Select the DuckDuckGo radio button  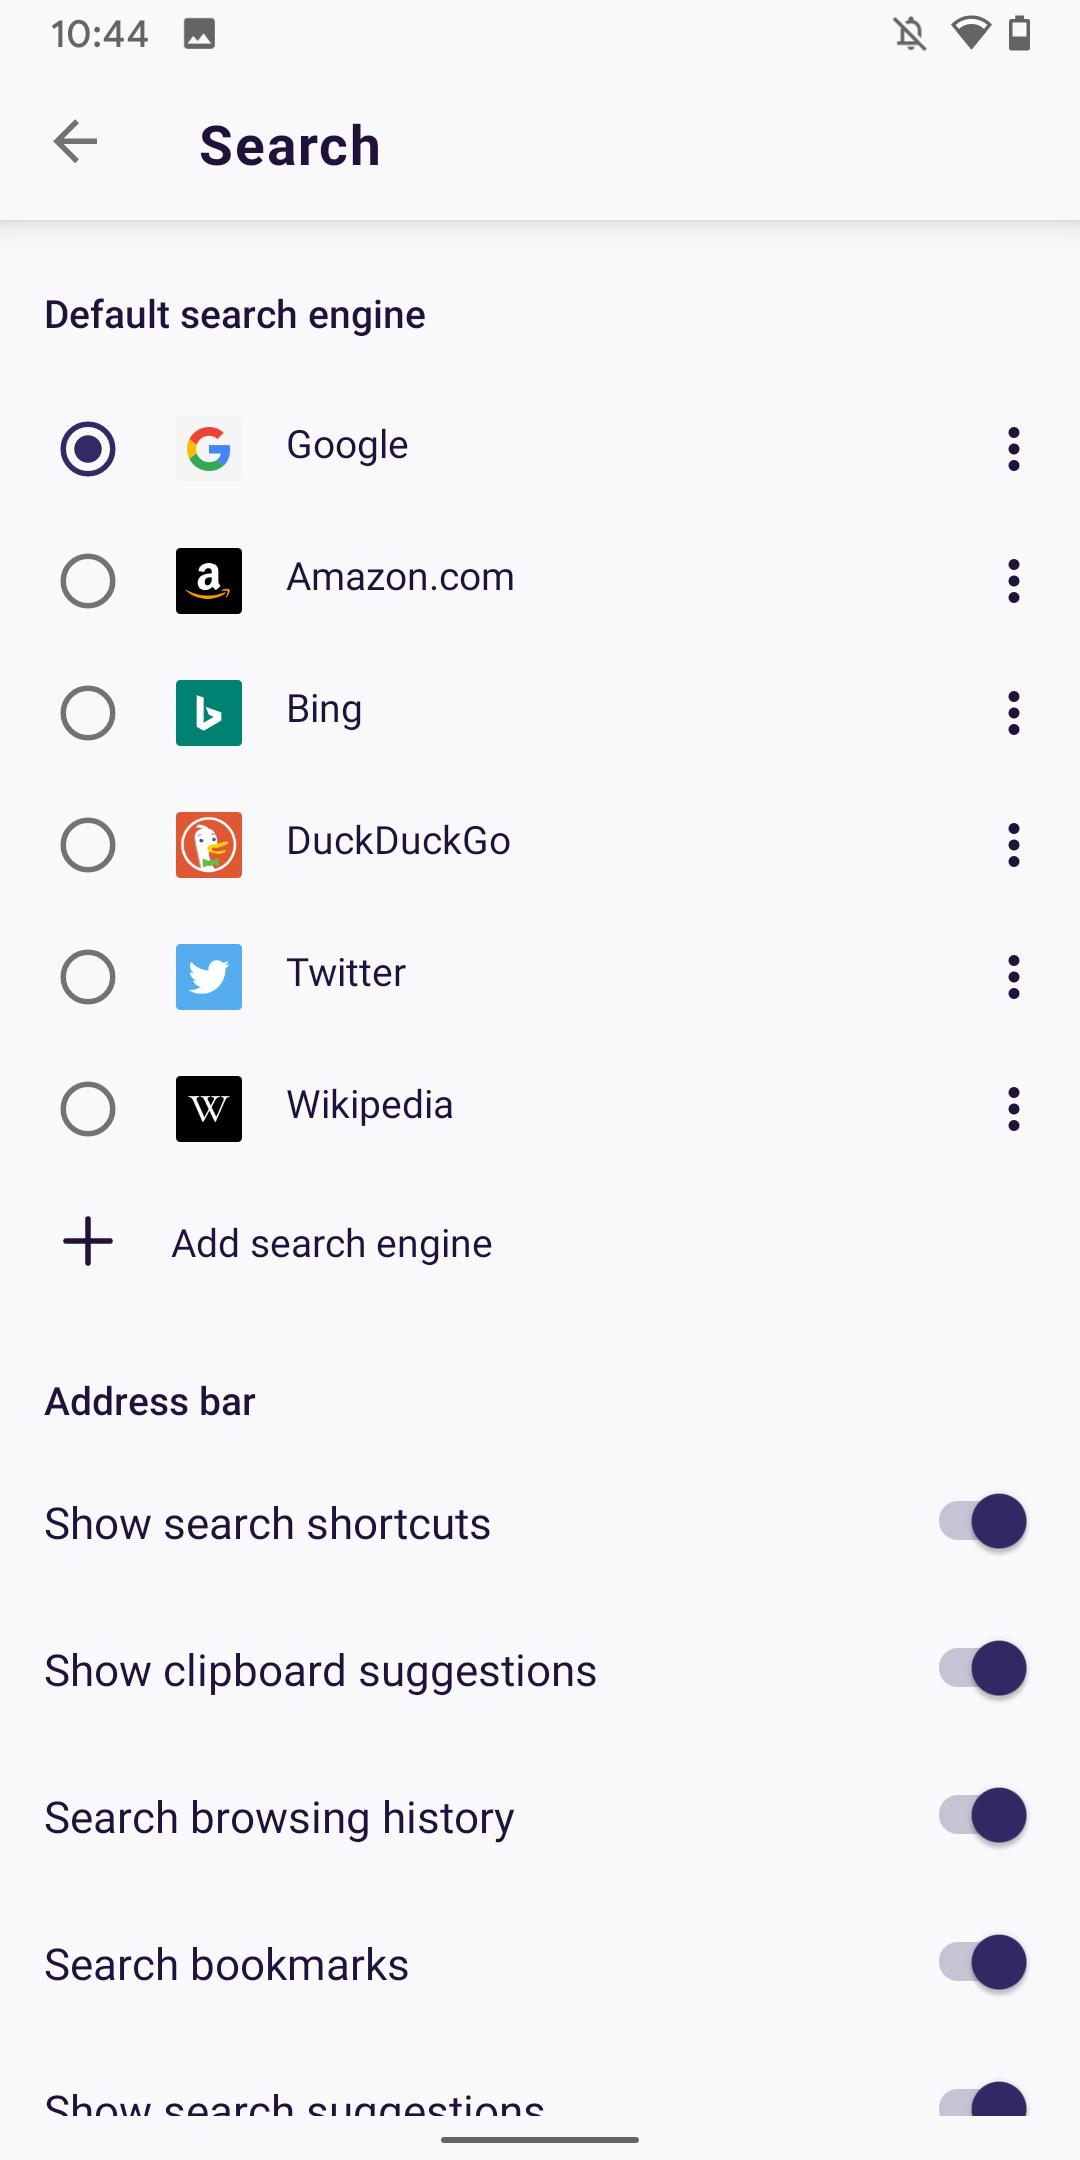click(88, 845)
